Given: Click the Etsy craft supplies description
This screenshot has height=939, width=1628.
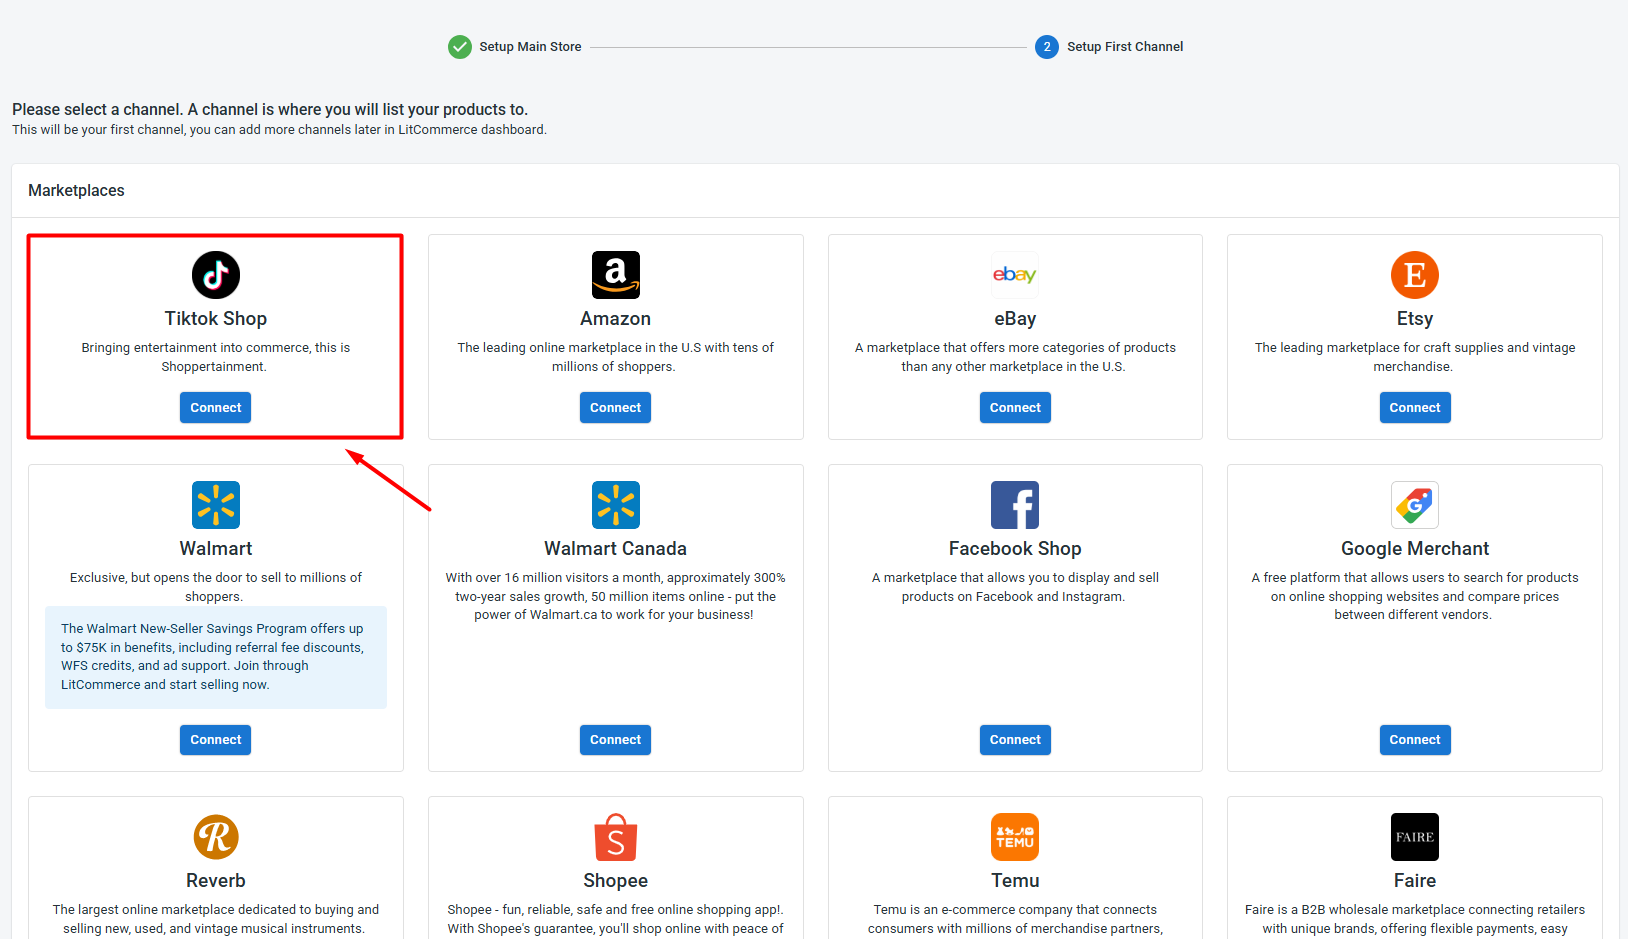Looking at the screenshot, I should [1415, 357].
